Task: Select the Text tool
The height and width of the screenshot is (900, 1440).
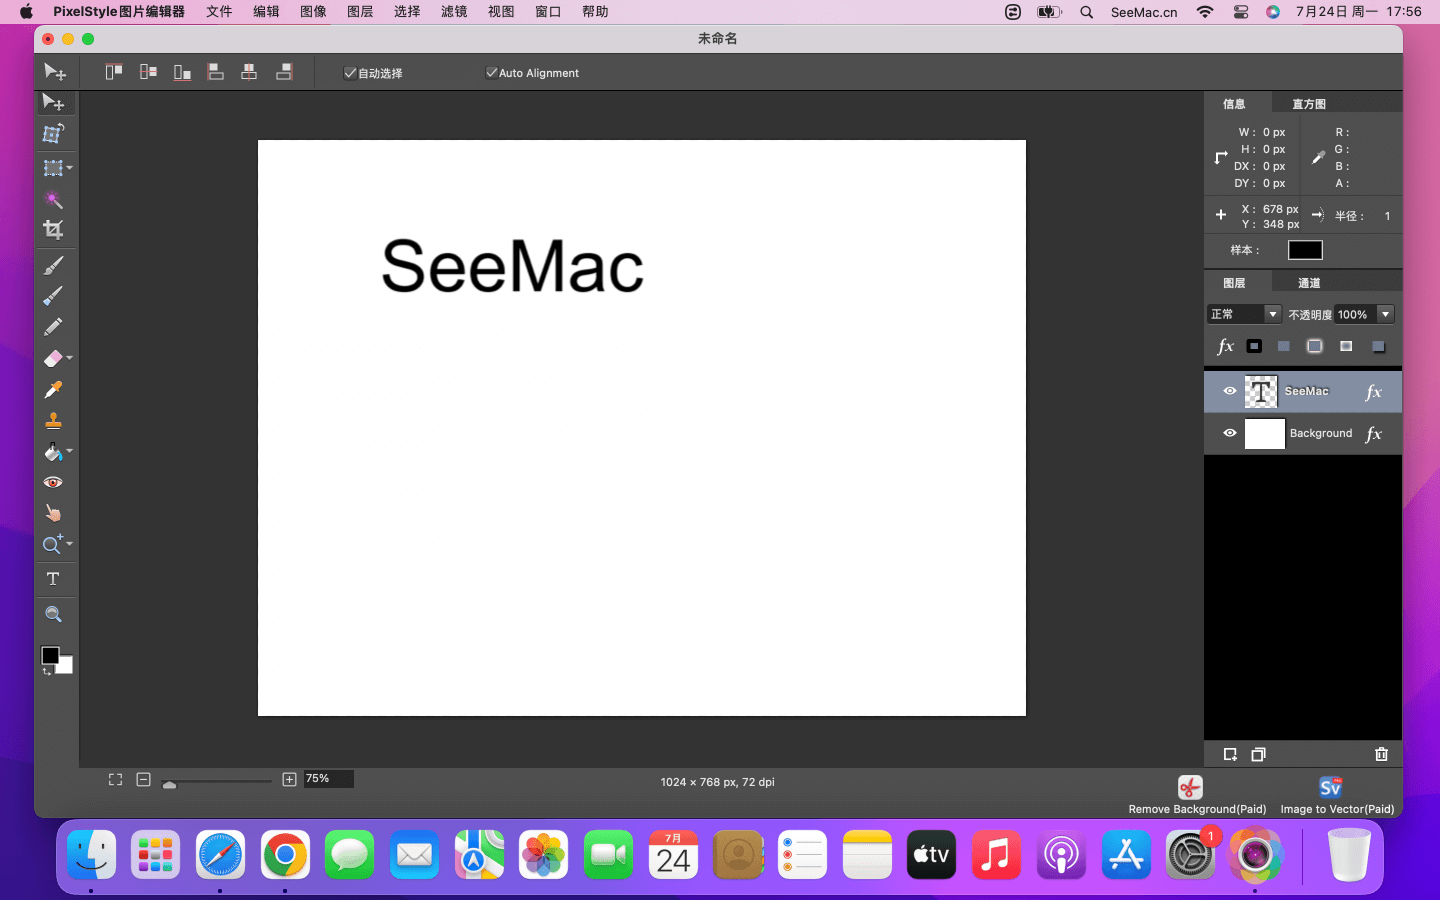Action: [x=53, y=579]
